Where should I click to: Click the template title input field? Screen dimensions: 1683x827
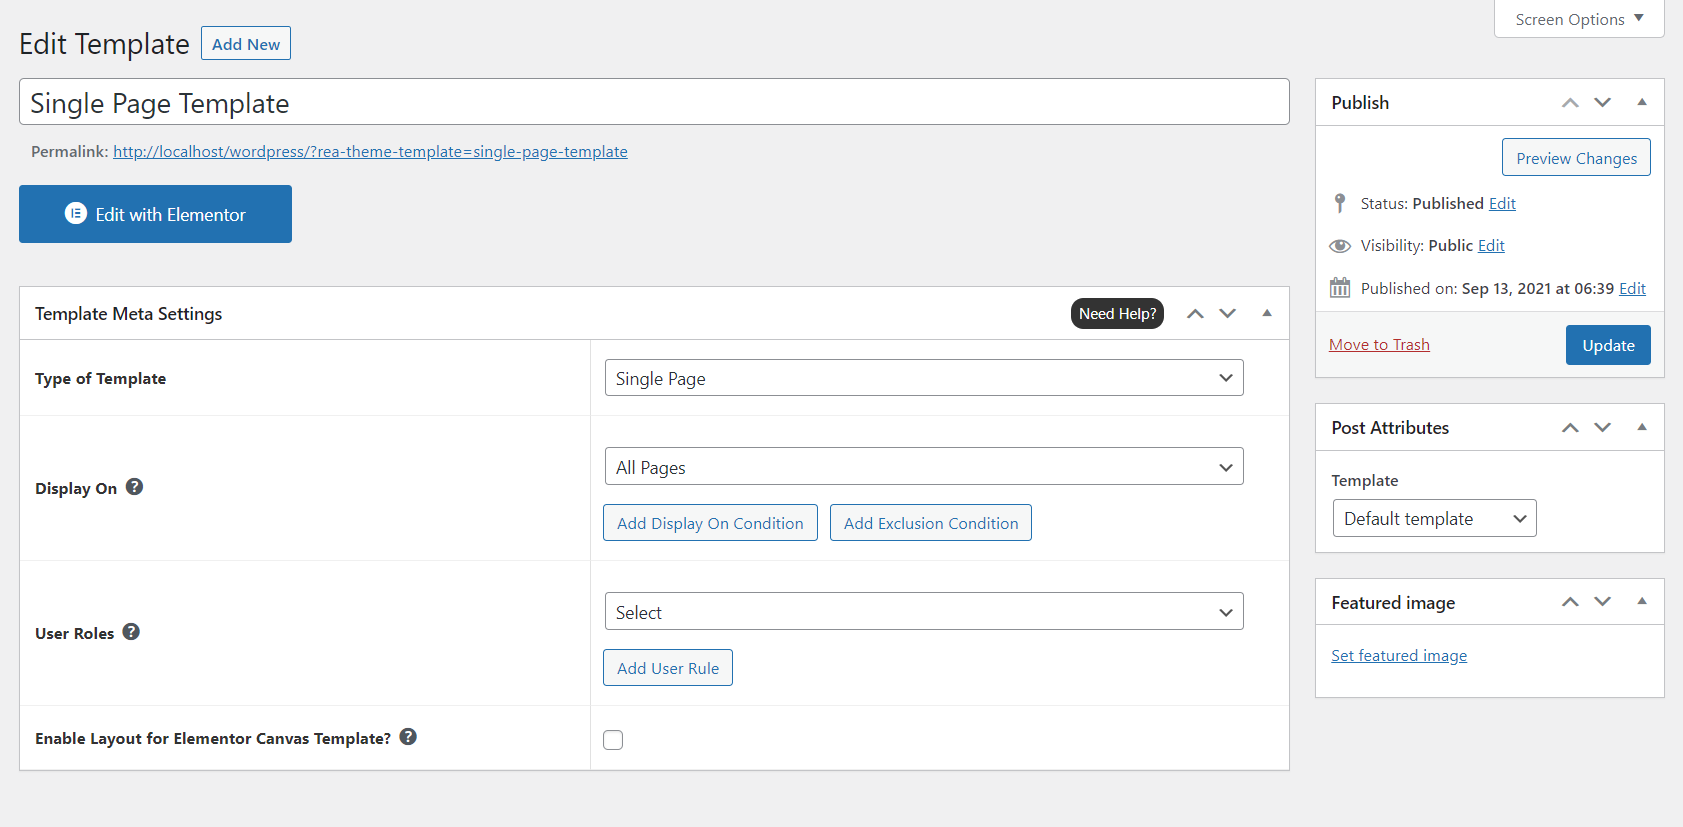(x=654, y=103)
